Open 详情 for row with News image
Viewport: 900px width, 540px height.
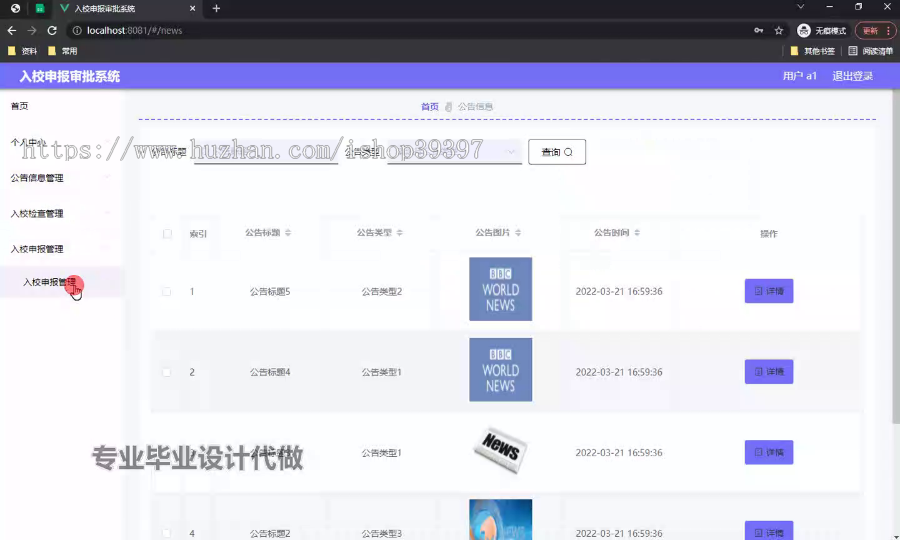[x=769, y=452]
